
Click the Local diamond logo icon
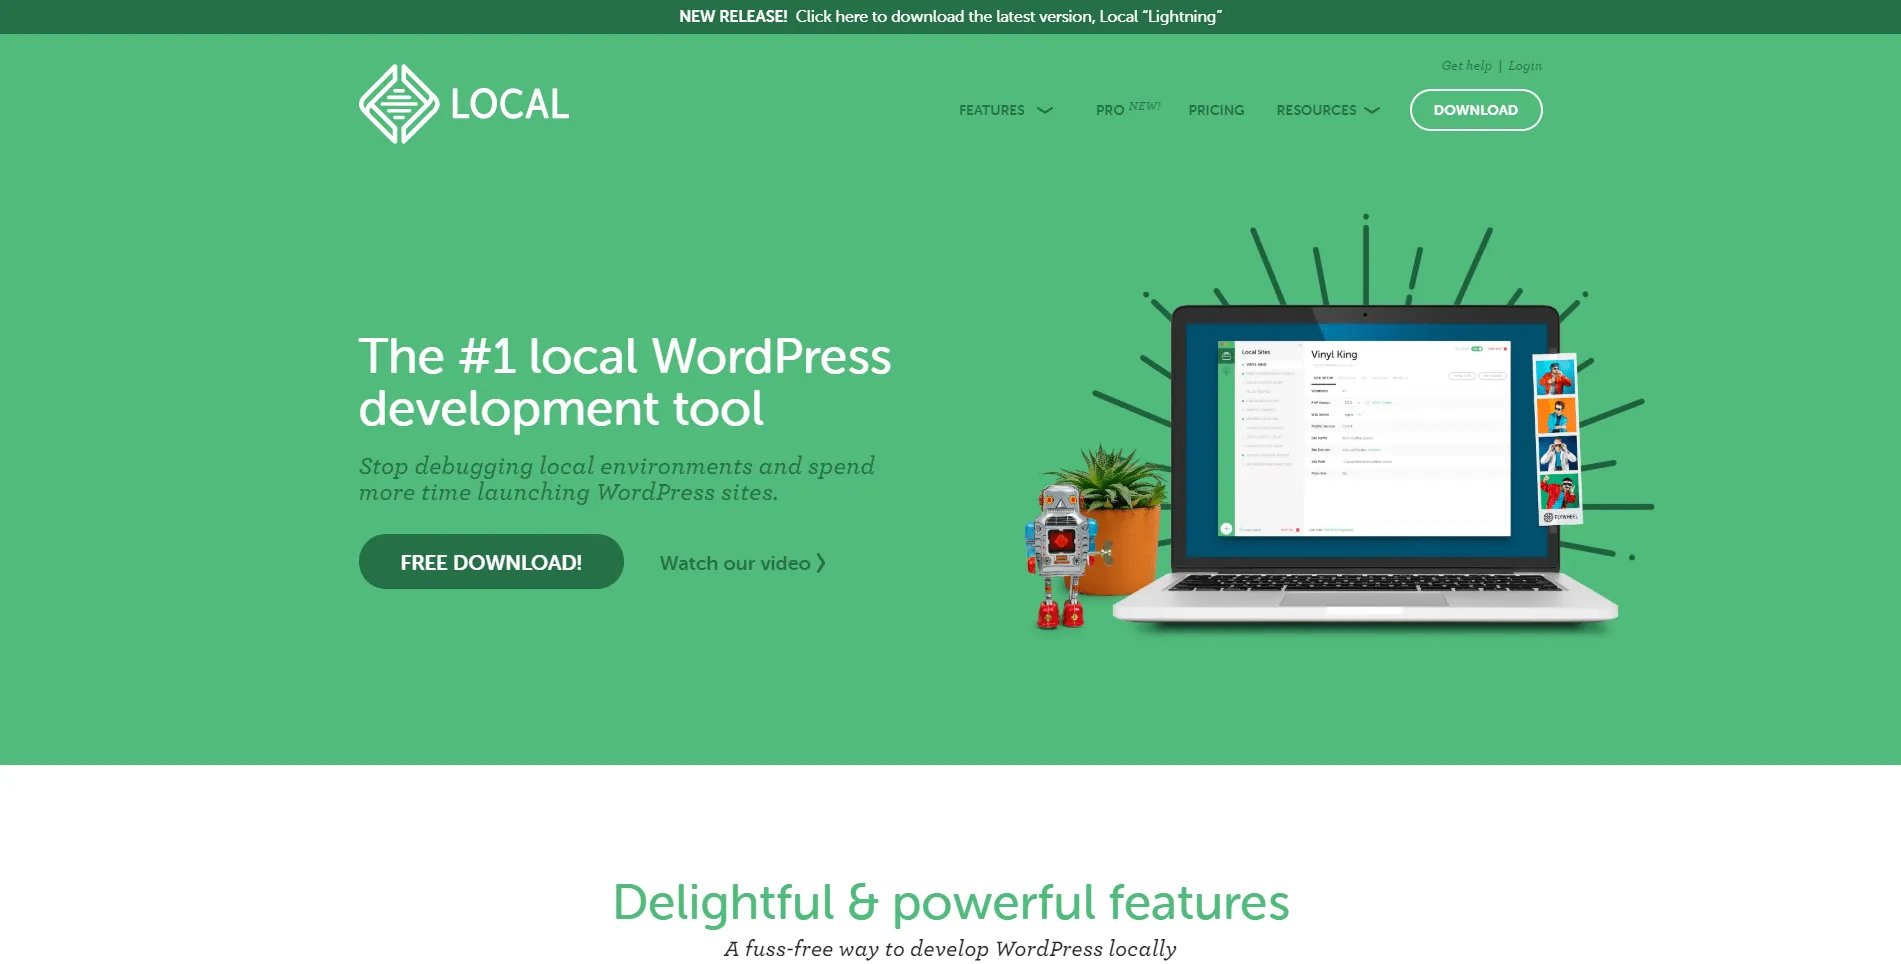click(x=399, y=104)
